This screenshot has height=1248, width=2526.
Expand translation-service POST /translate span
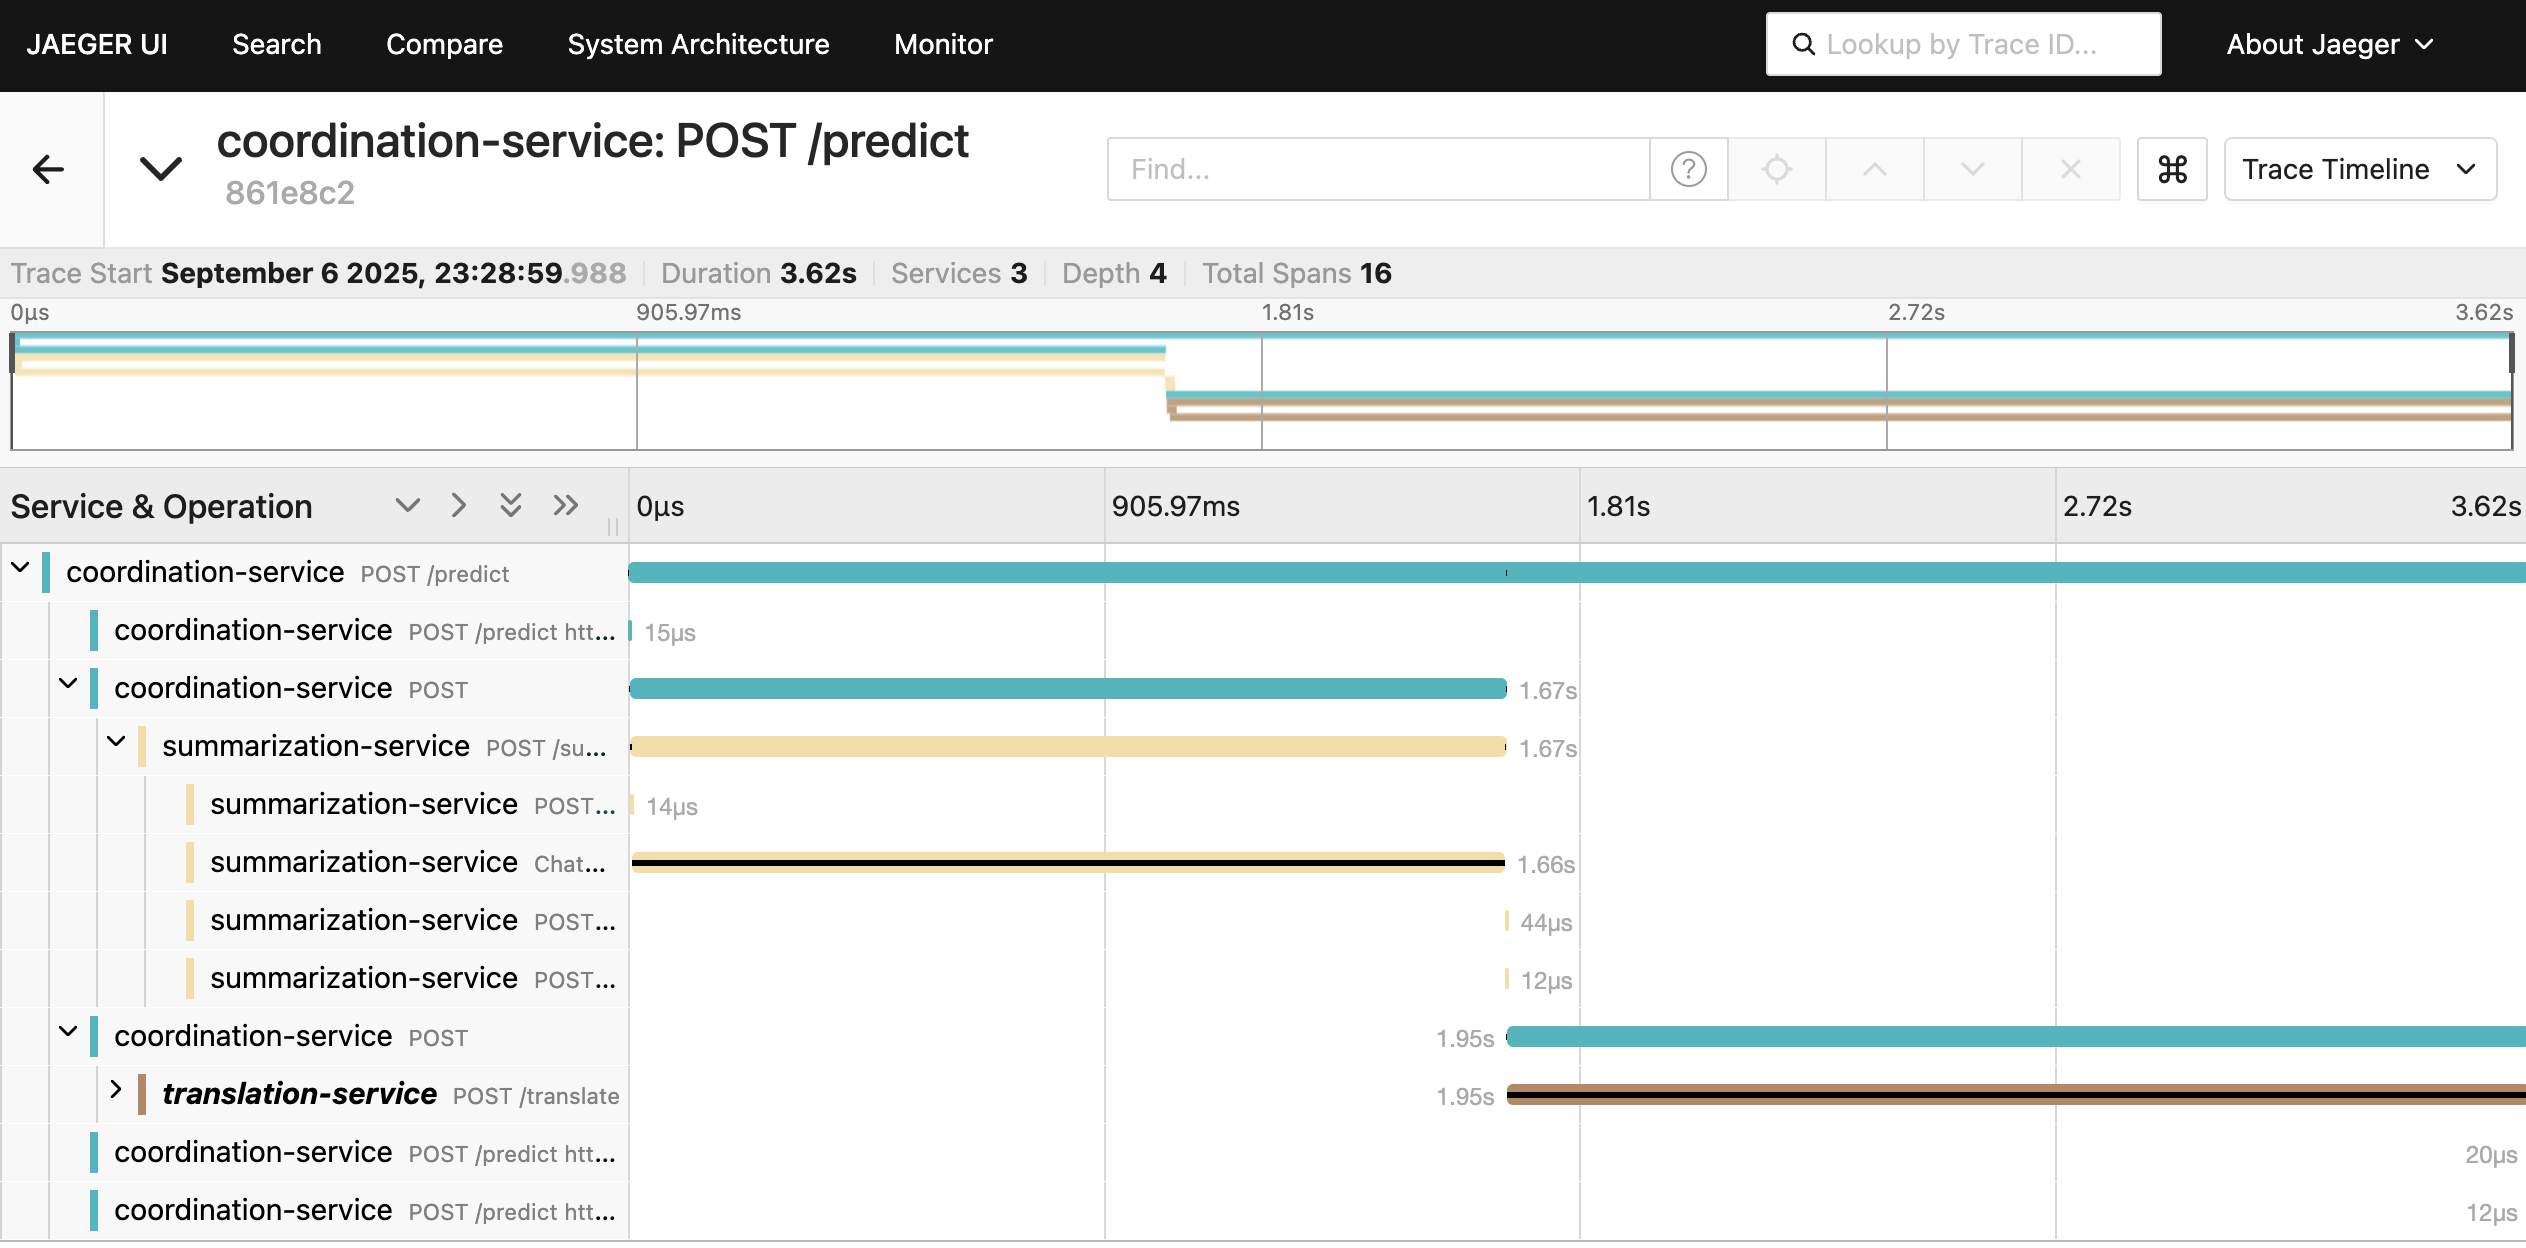tap(116, 1090)
